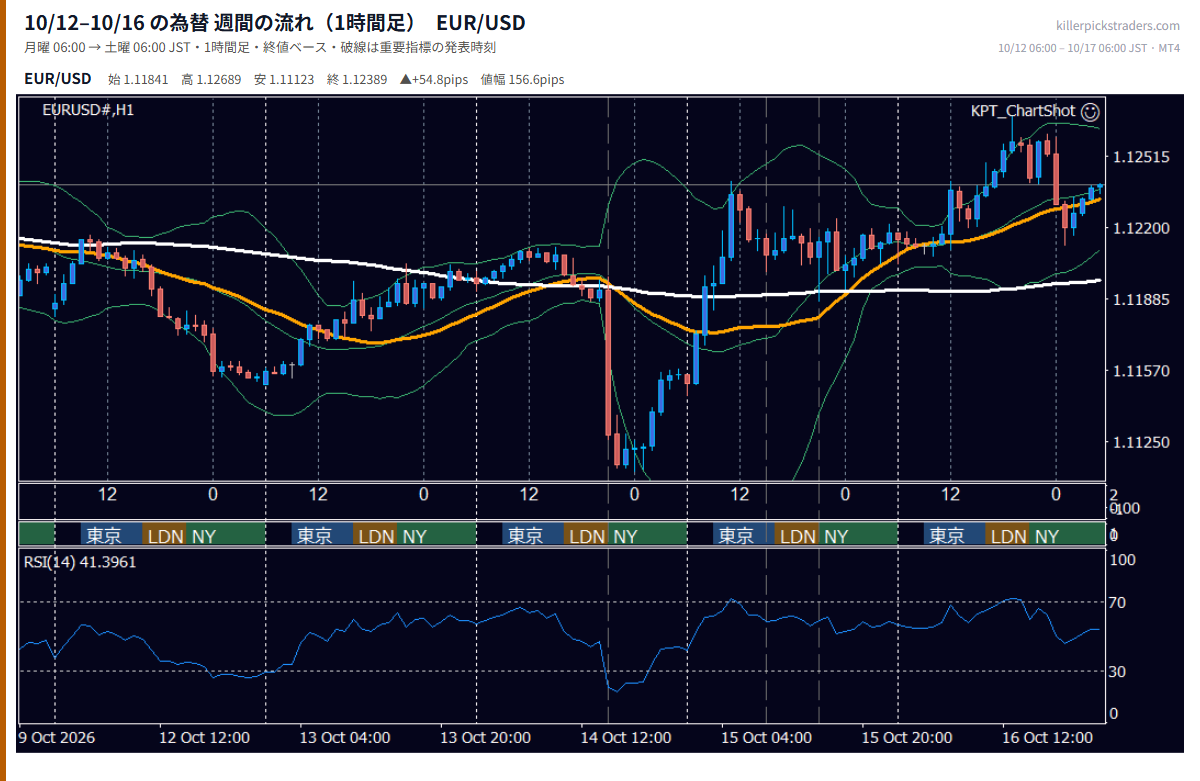Image resolution: width=1200 pixels, height=781 pixels.
Task: Click the 1.11570 price axis label
Action: tap(1141, 371)
